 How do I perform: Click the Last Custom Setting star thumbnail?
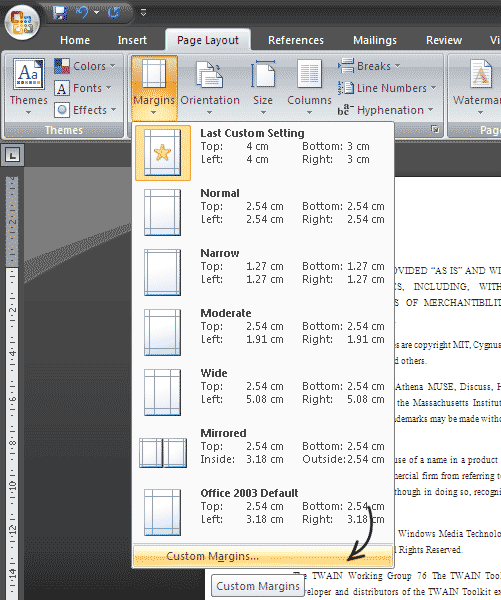click(x=163, y=153)
